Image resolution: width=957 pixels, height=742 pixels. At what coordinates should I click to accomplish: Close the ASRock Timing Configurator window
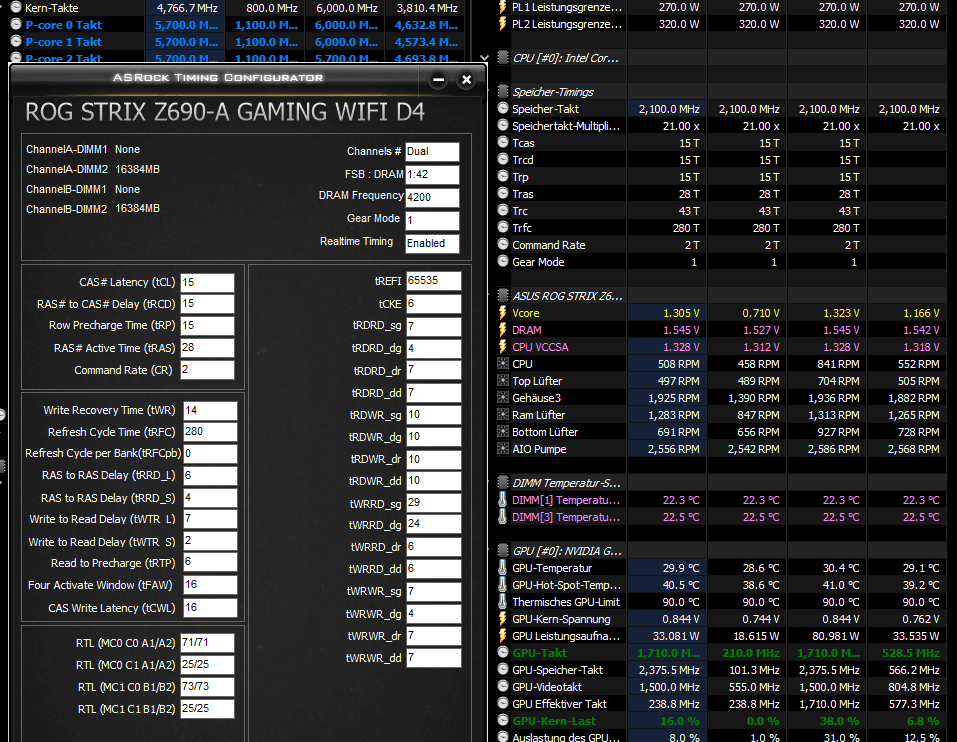coord(466,79)
